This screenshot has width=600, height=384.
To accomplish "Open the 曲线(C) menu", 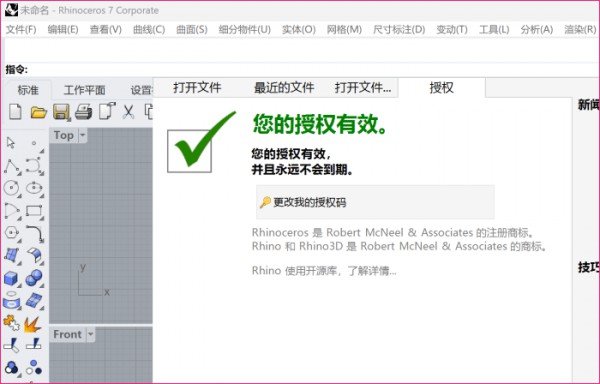I will point(149,29).
